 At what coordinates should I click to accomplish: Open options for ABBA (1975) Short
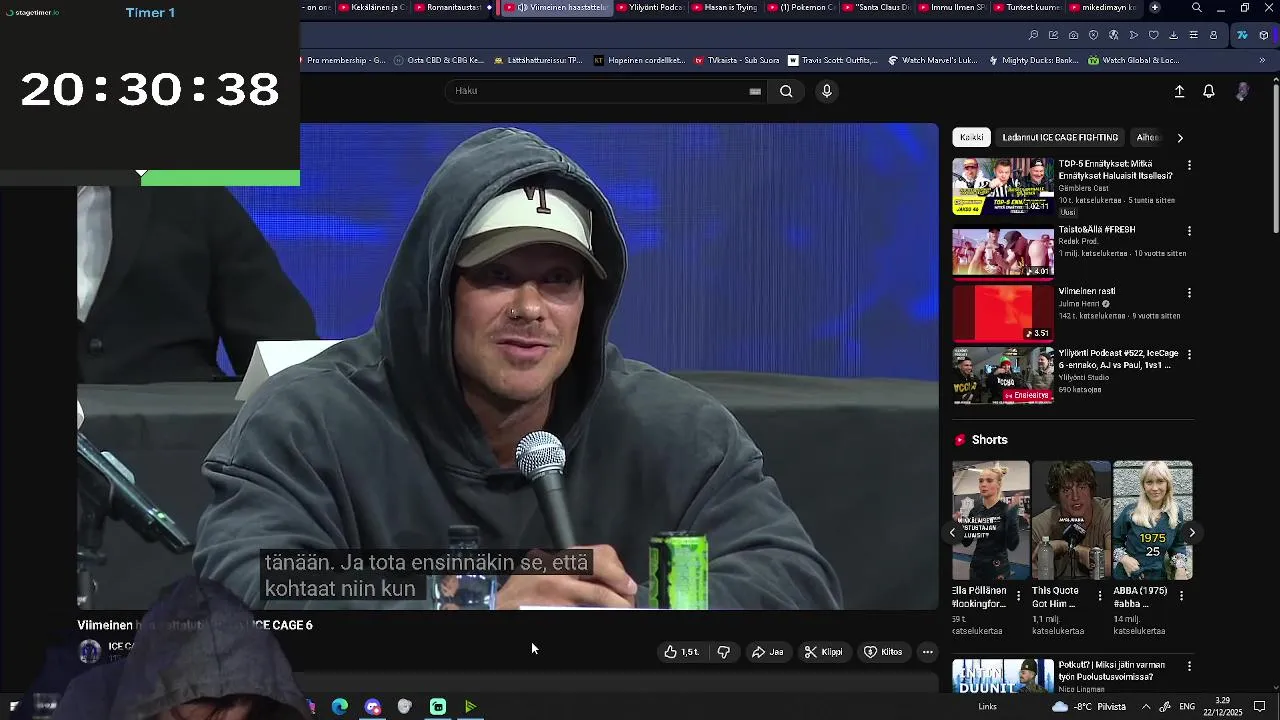1181,596
